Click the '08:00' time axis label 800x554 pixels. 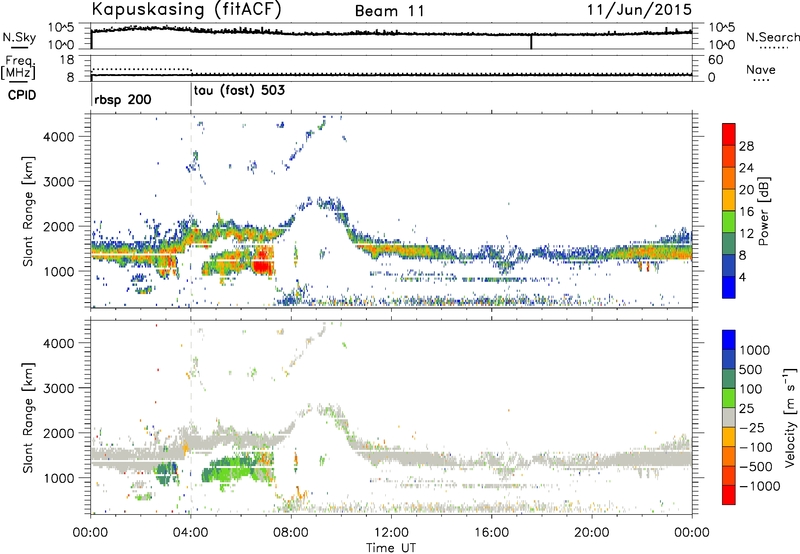(291, 533)
